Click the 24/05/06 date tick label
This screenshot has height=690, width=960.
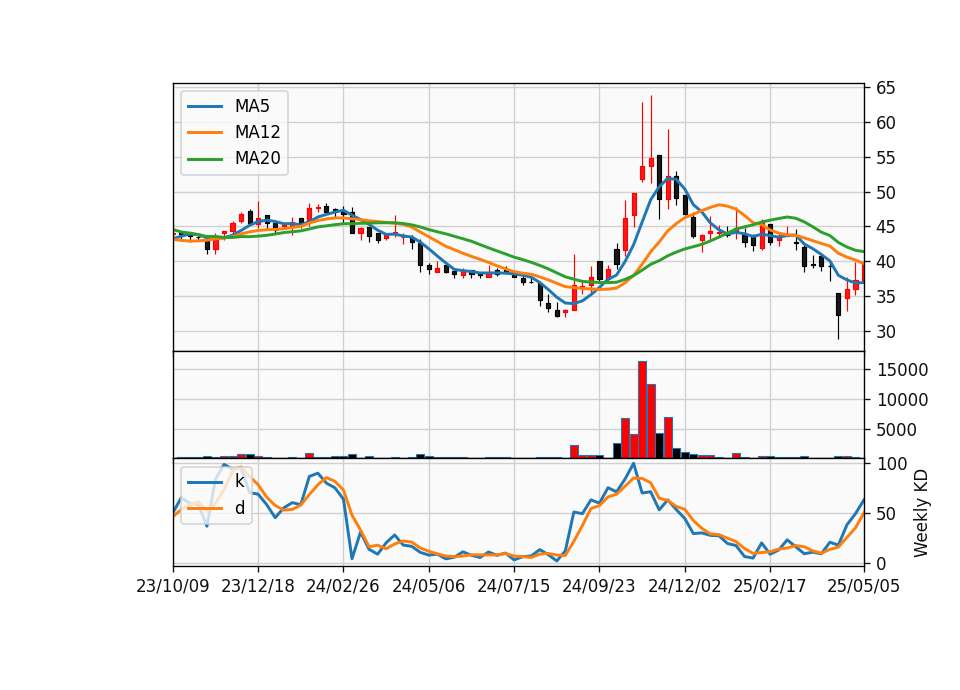point(429,586)
